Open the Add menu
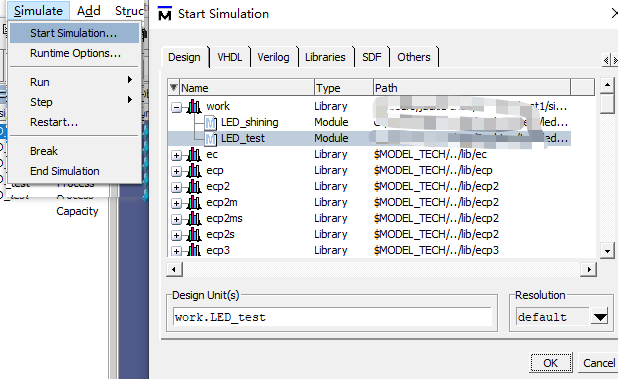Viewport: 618px width, 379px height. pos(89,11)
